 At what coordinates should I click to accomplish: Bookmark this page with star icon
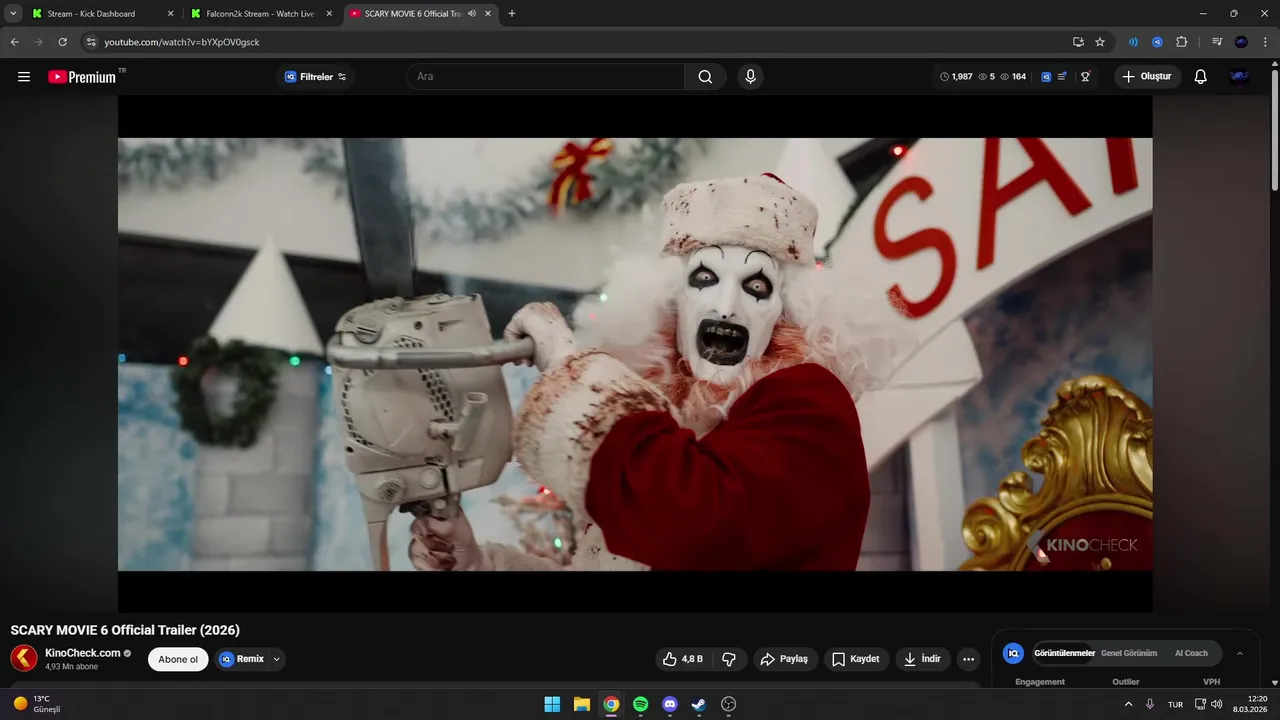tap(1100, 42)
